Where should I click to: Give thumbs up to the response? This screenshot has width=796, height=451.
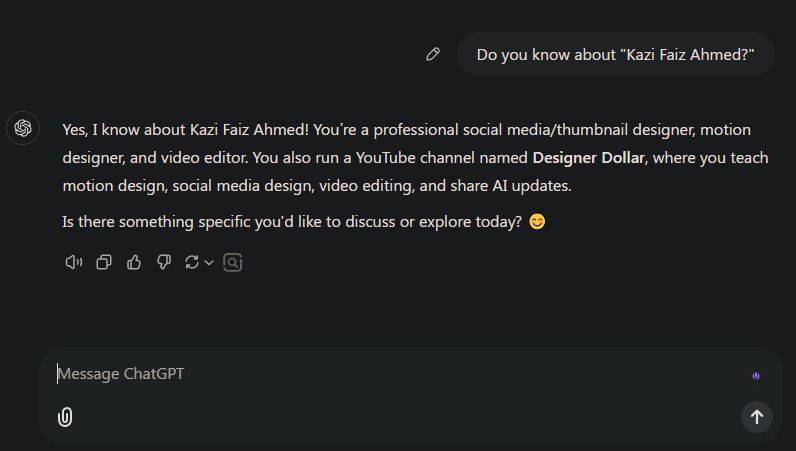(134, 262)
